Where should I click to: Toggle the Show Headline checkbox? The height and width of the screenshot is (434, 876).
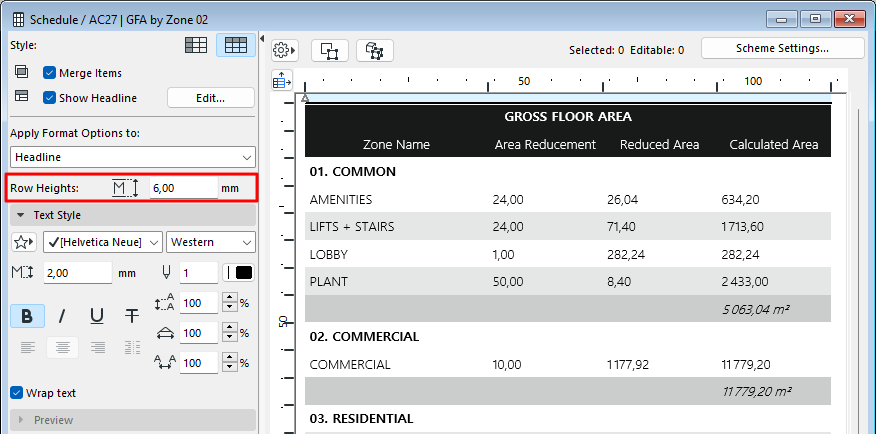click(x=50, y=98)
